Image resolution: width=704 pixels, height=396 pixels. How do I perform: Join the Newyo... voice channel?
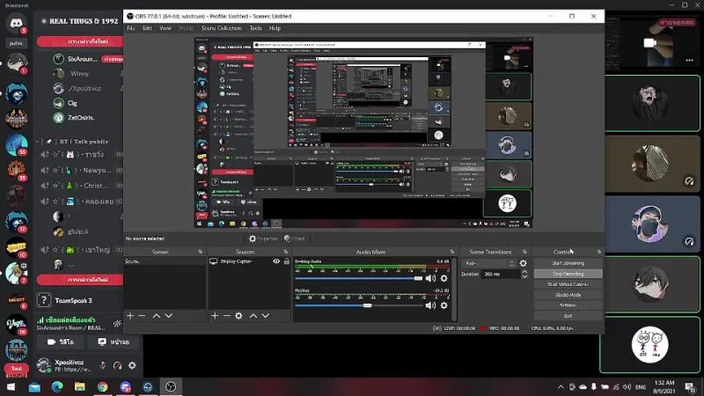[x=81, y=170]
